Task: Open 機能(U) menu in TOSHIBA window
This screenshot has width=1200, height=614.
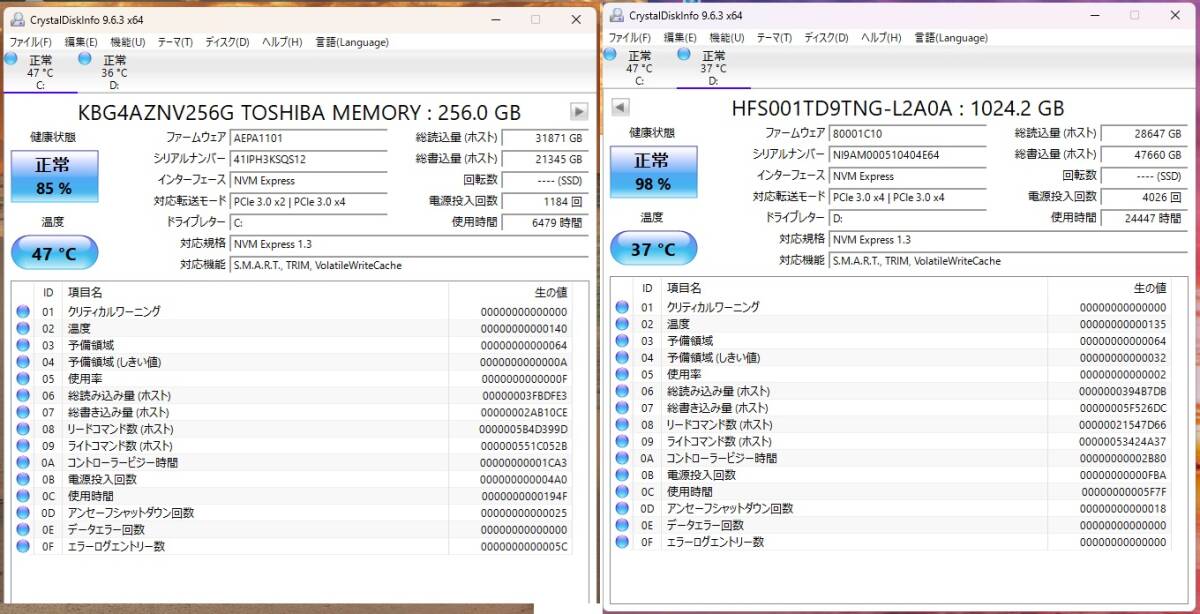Action: tap(128, 42)
